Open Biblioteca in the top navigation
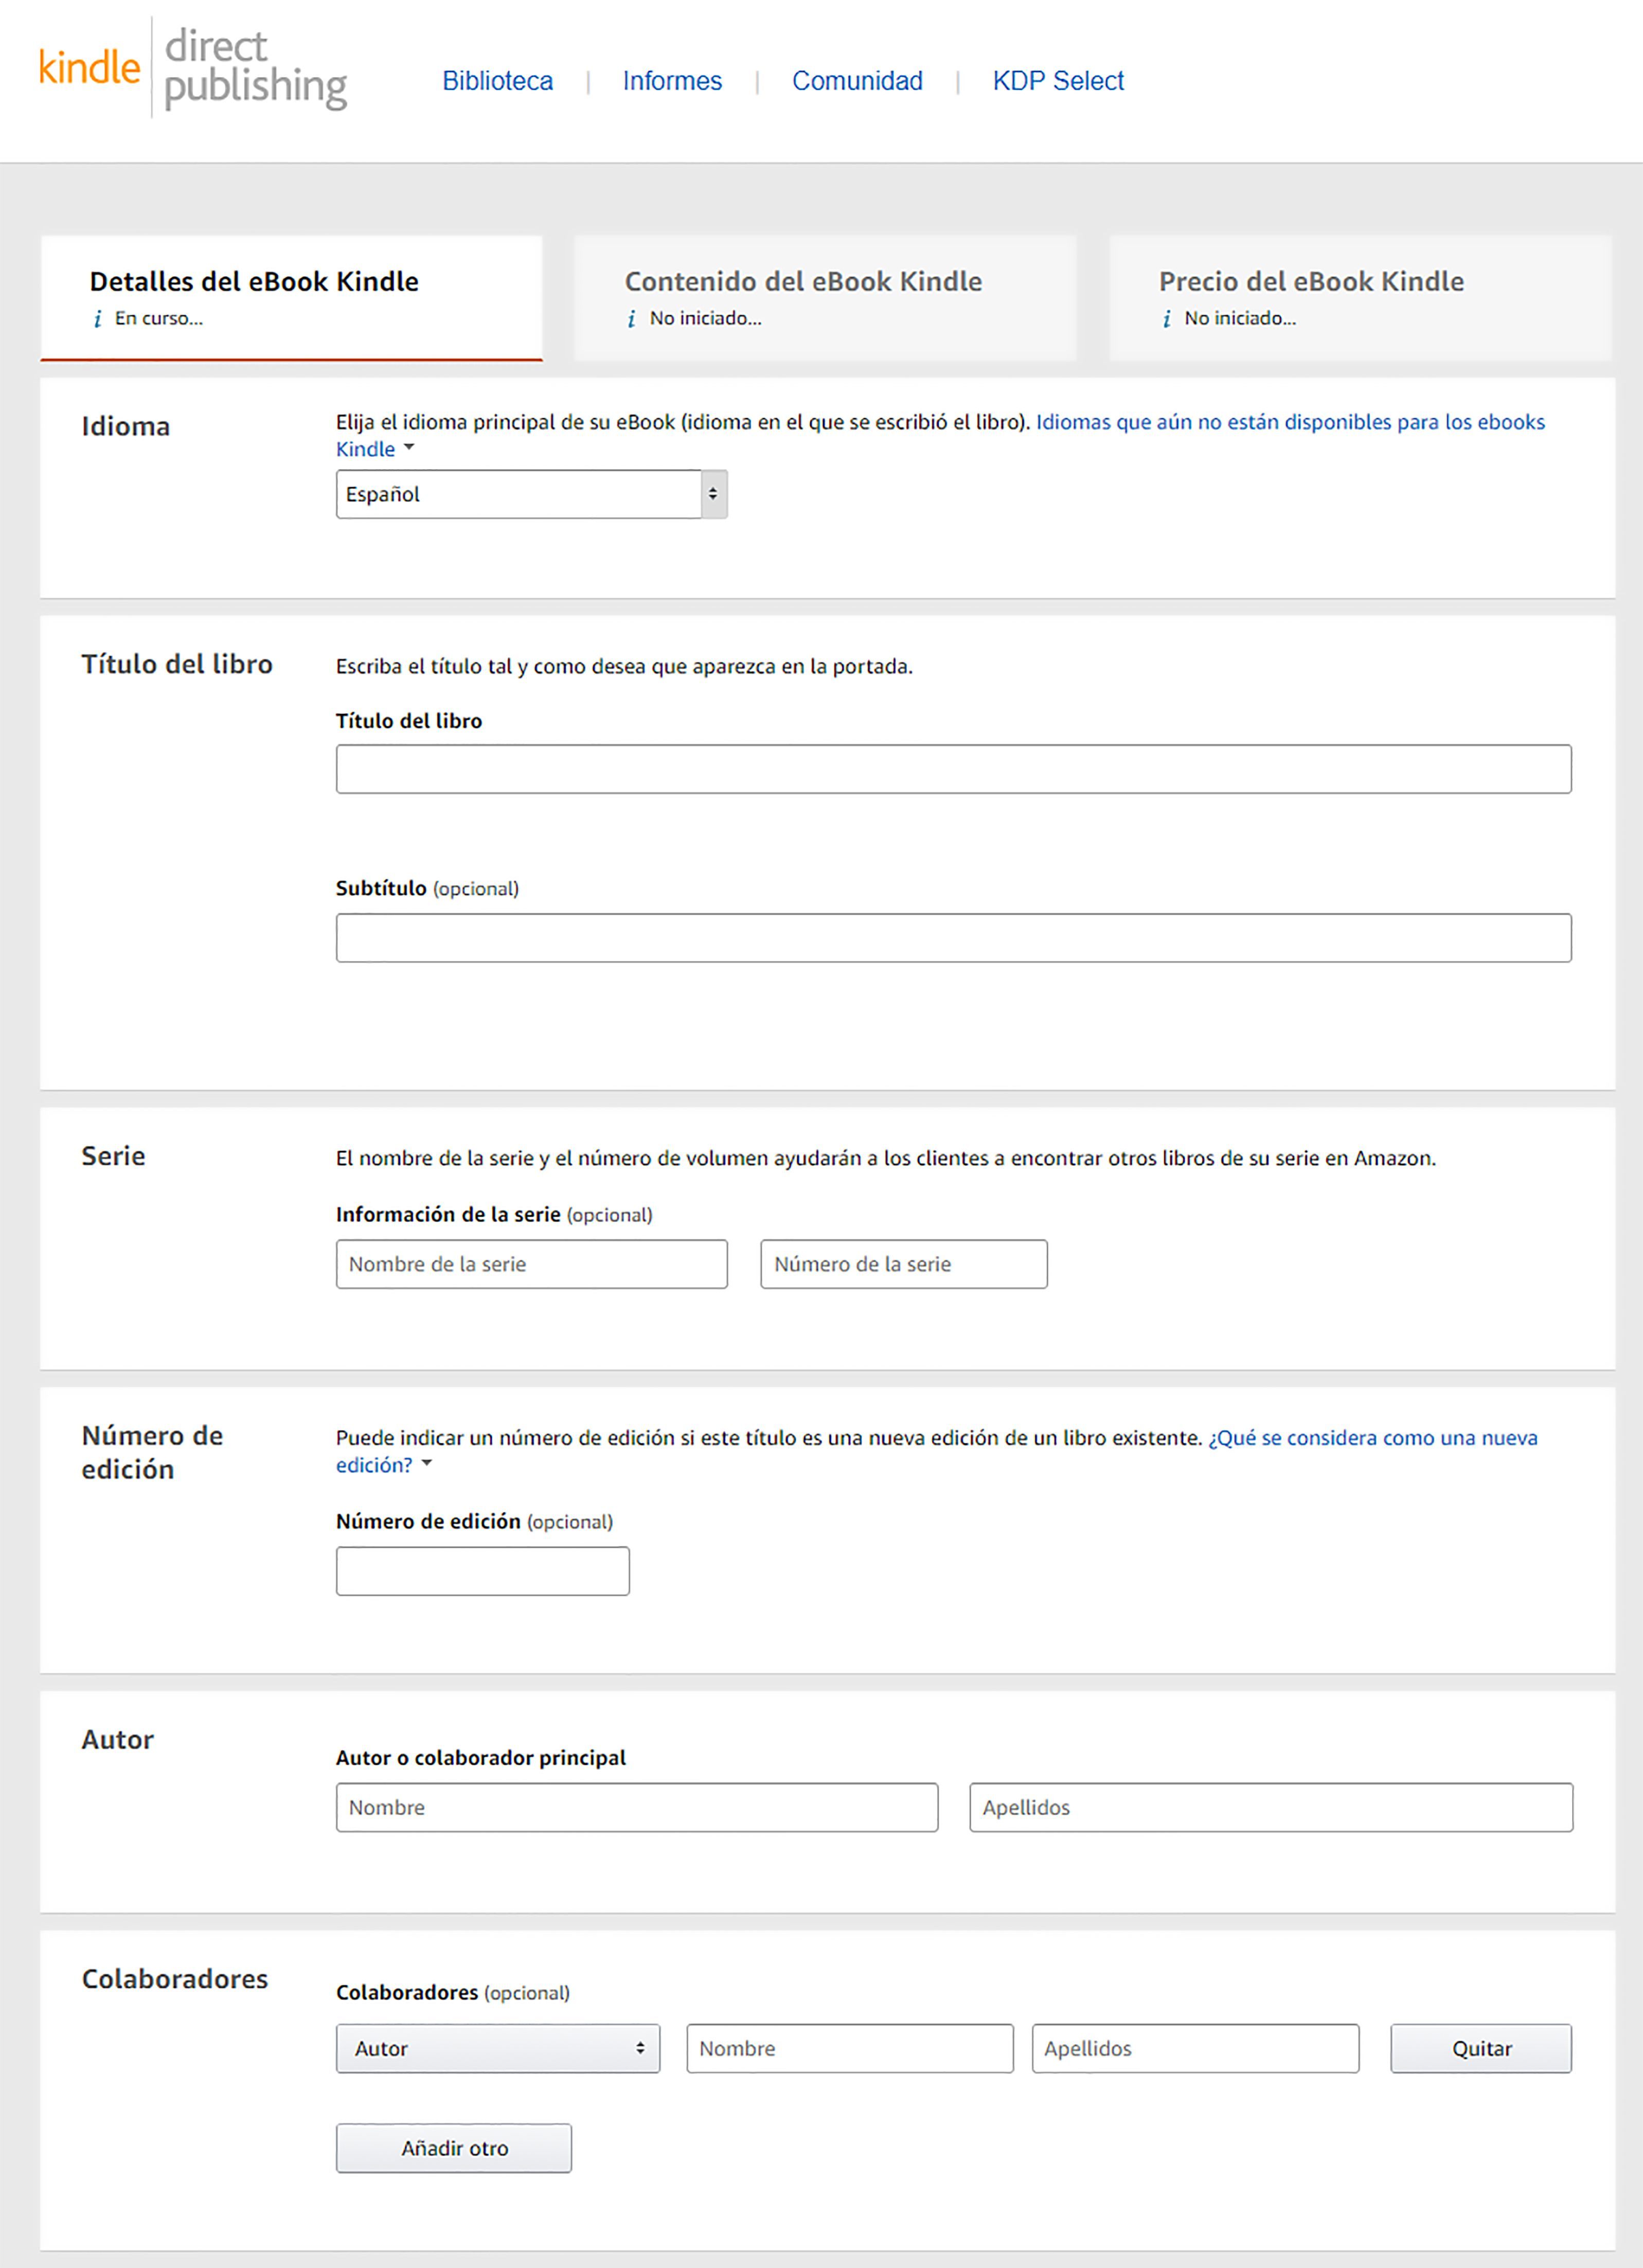This screenshot has width=1643, height=2268. pos(497,81)
